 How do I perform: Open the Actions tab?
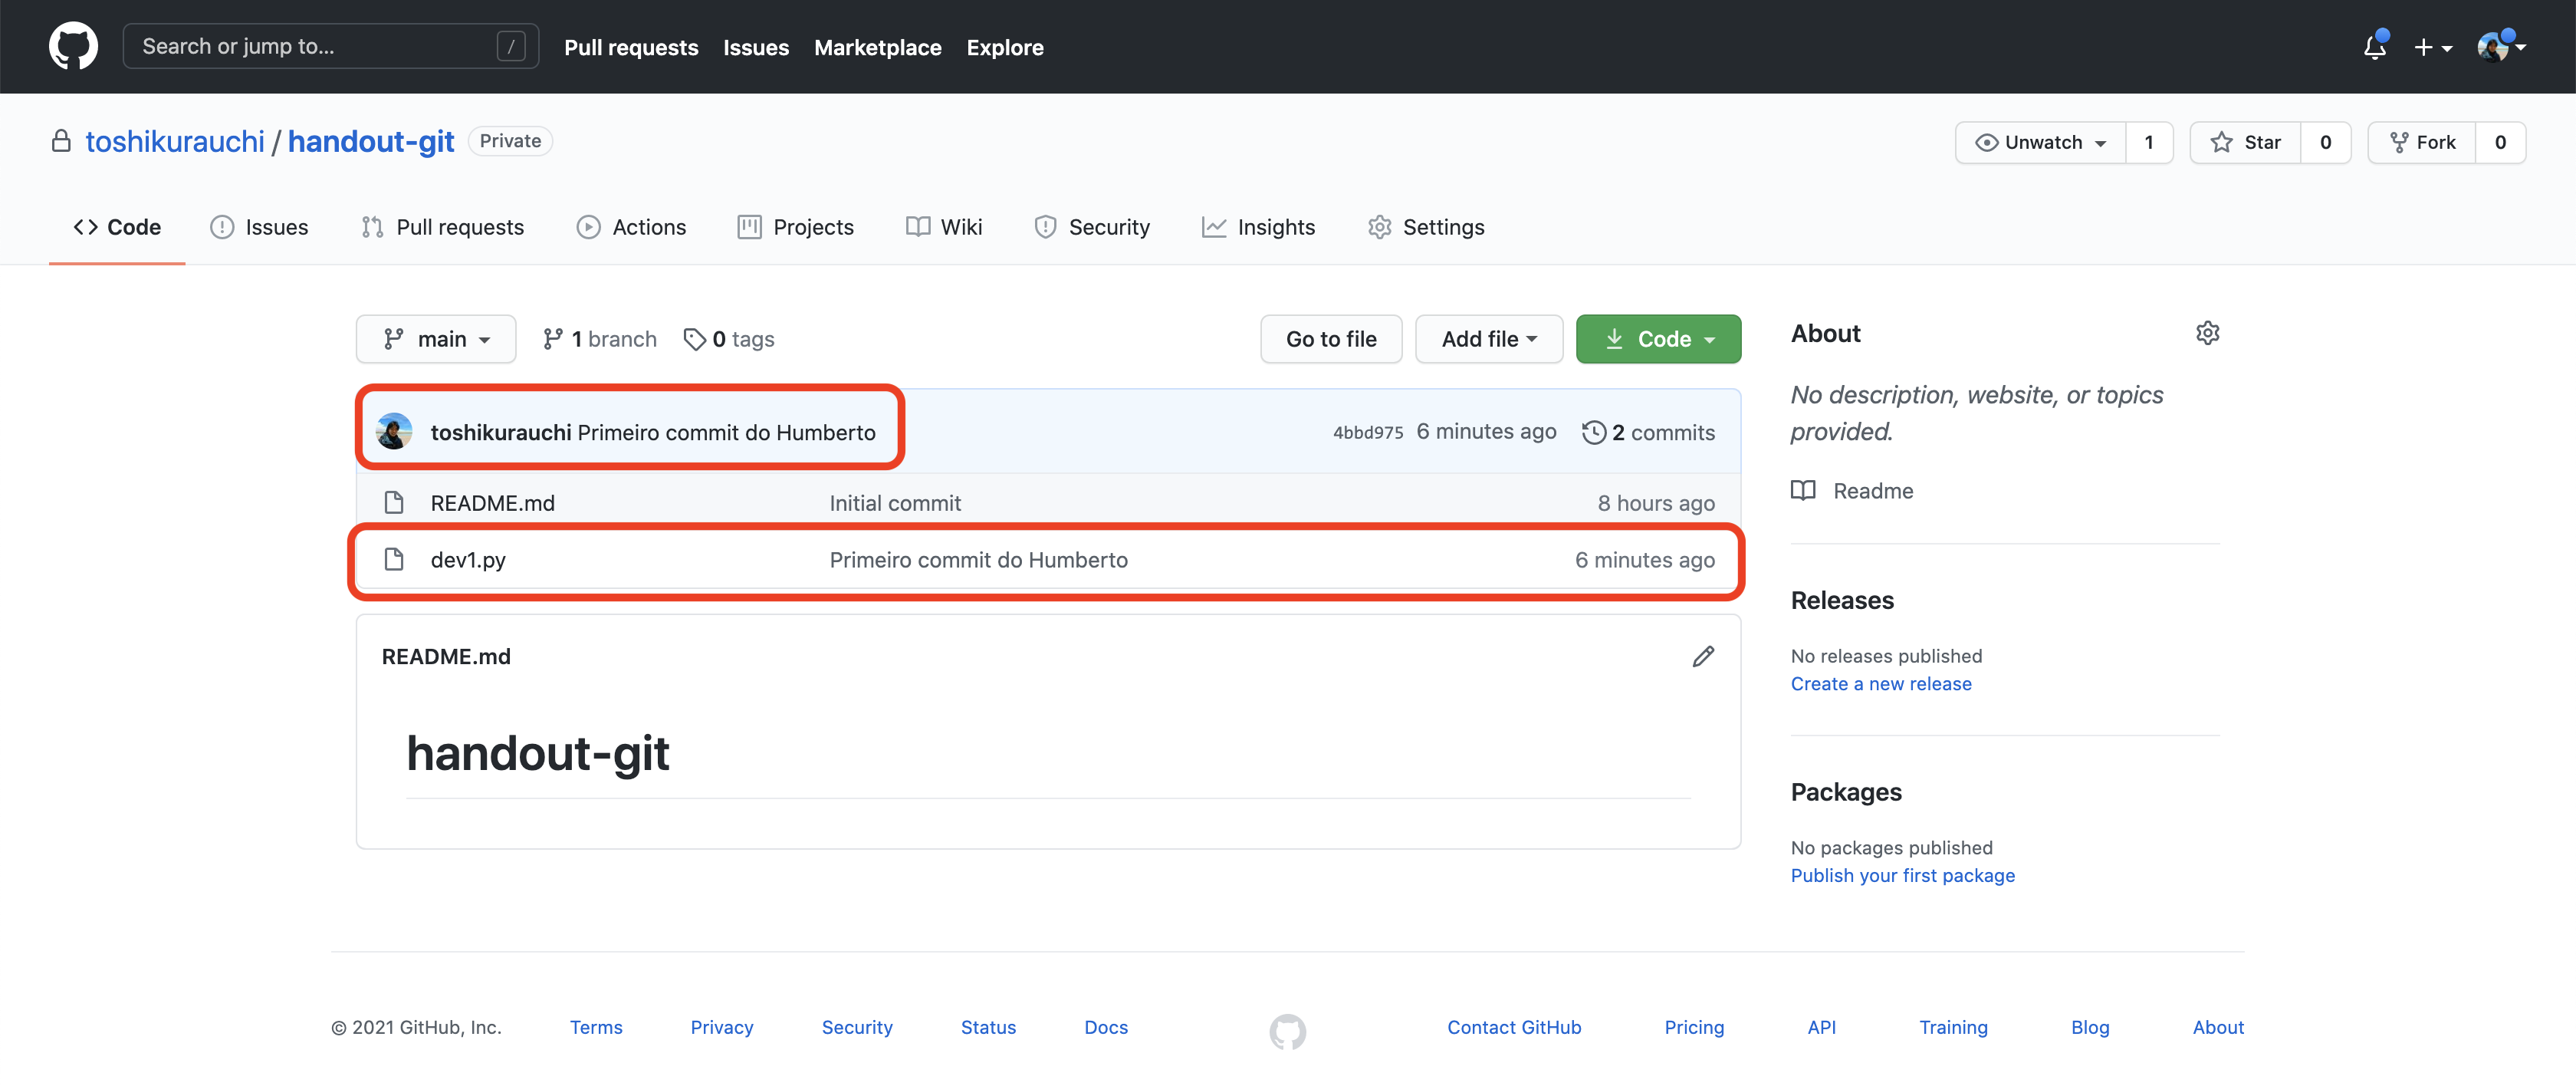pyautogui.click(x=631, y=227)
